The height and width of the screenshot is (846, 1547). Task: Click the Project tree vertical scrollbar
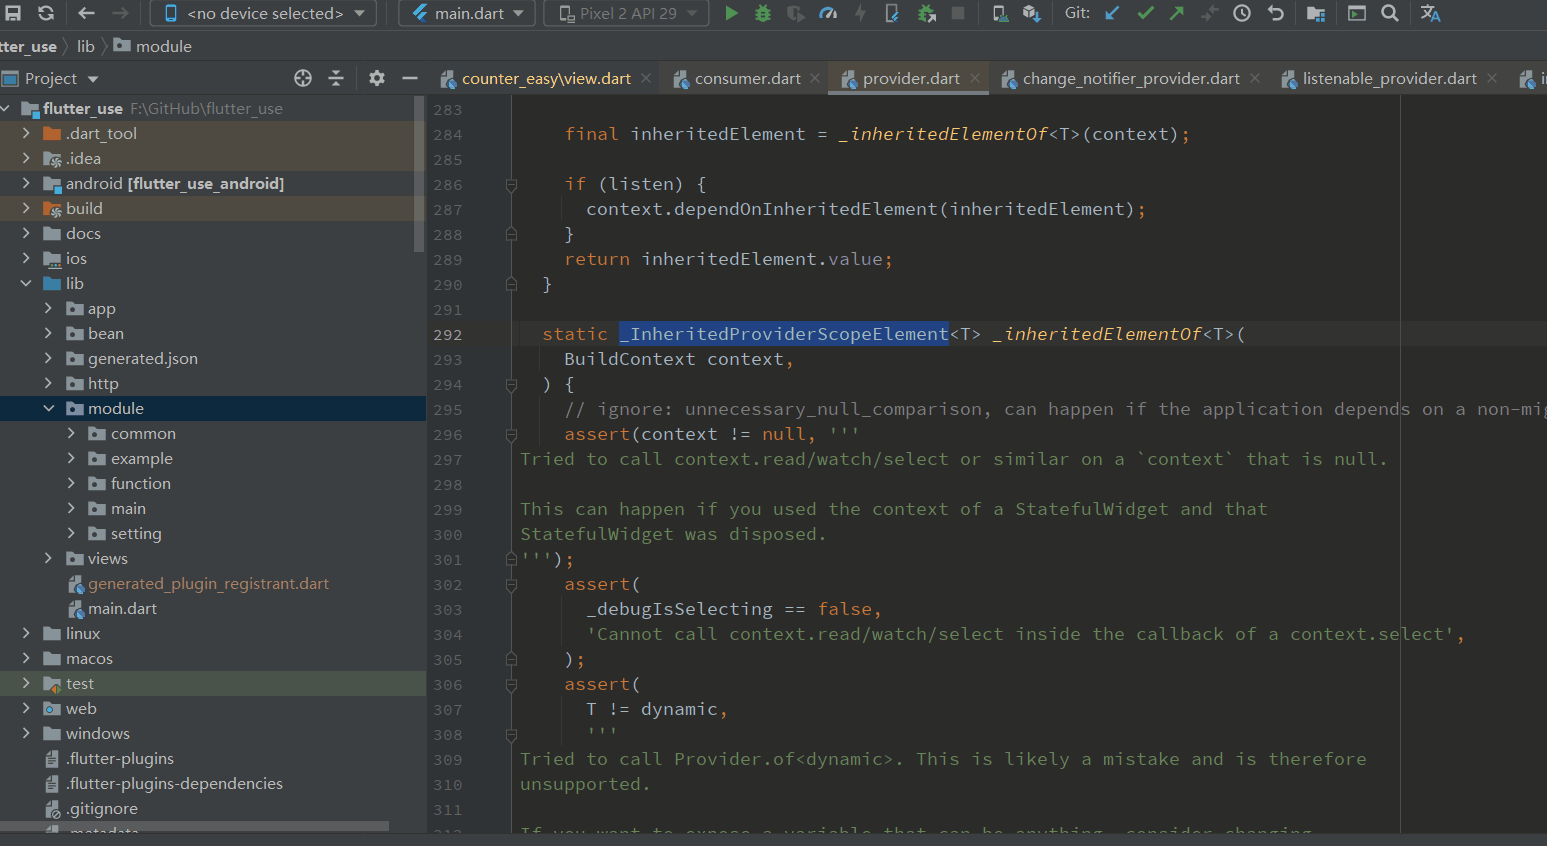click(x=419, y=173)
